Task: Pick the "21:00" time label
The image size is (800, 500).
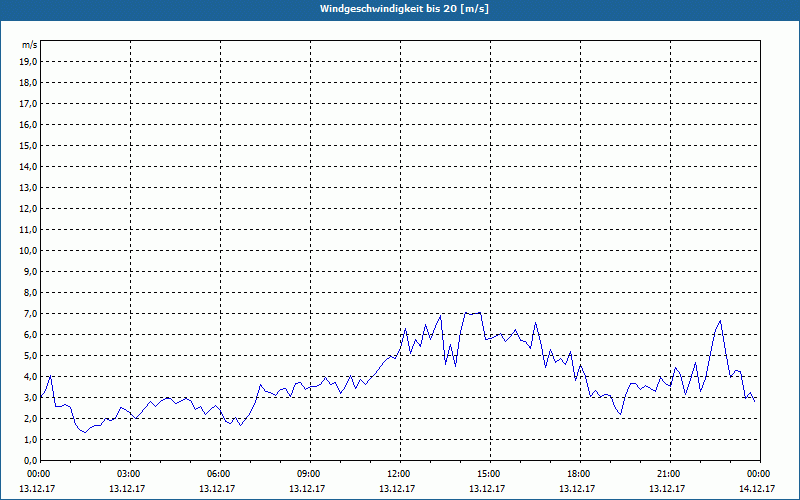Action: click(669, 474)
